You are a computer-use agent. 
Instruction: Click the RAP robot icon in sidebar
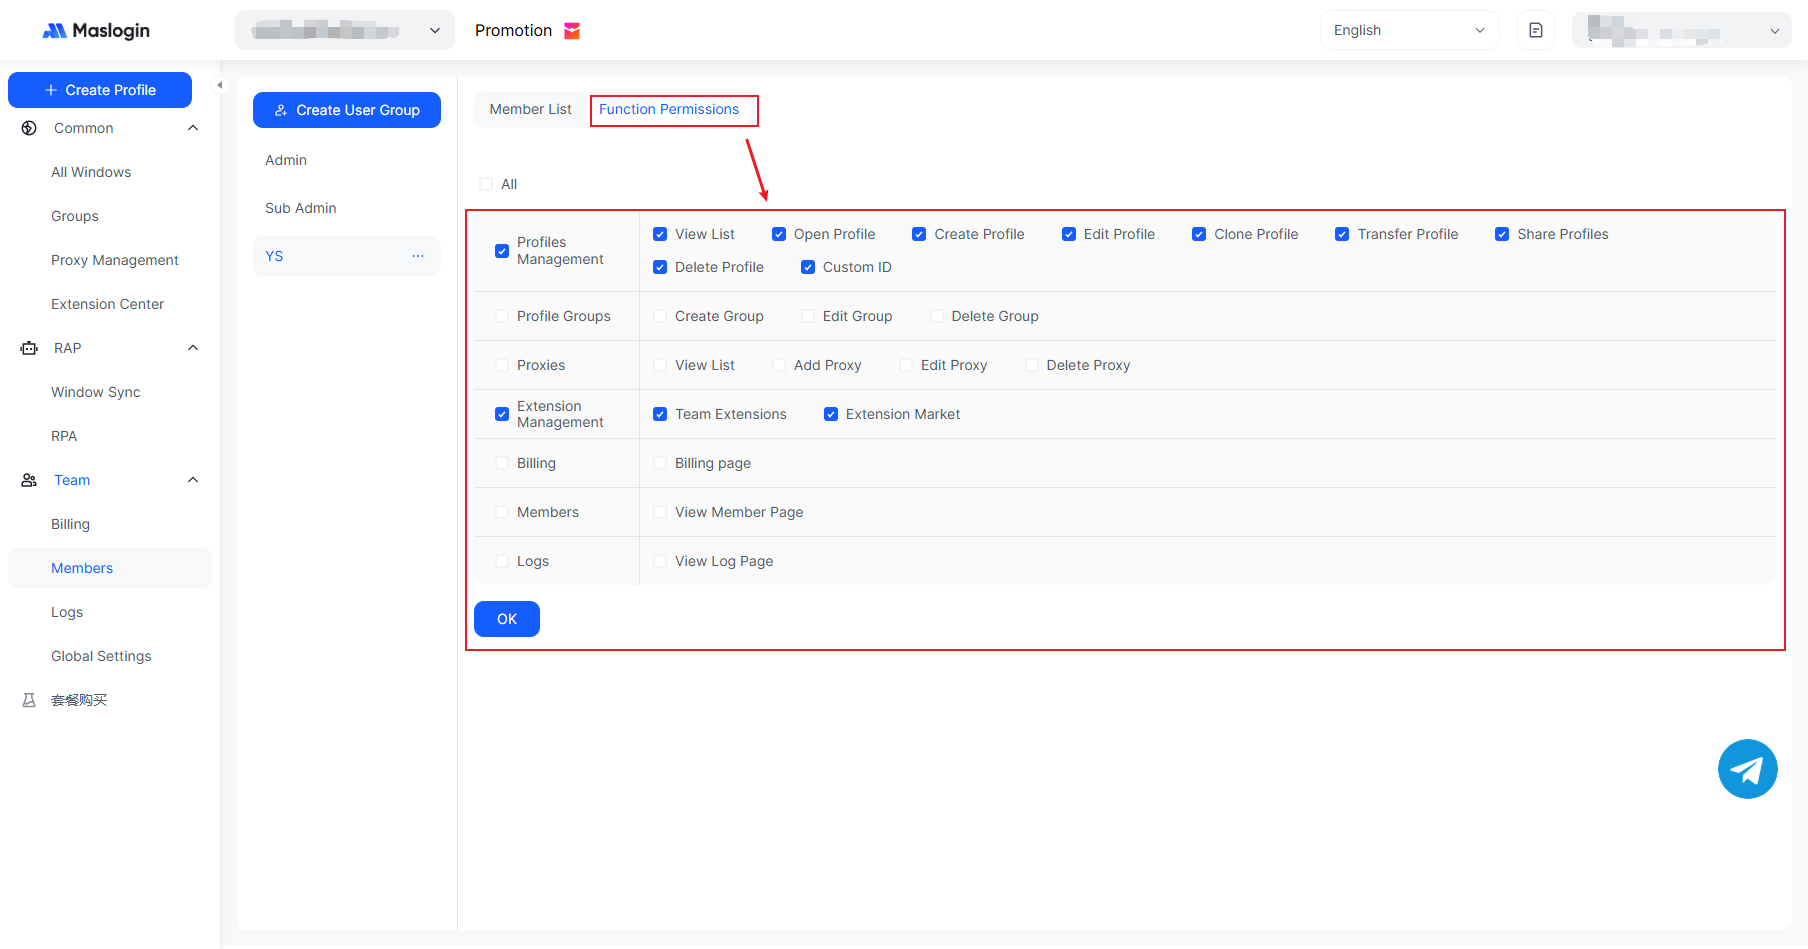click(29, 348)
